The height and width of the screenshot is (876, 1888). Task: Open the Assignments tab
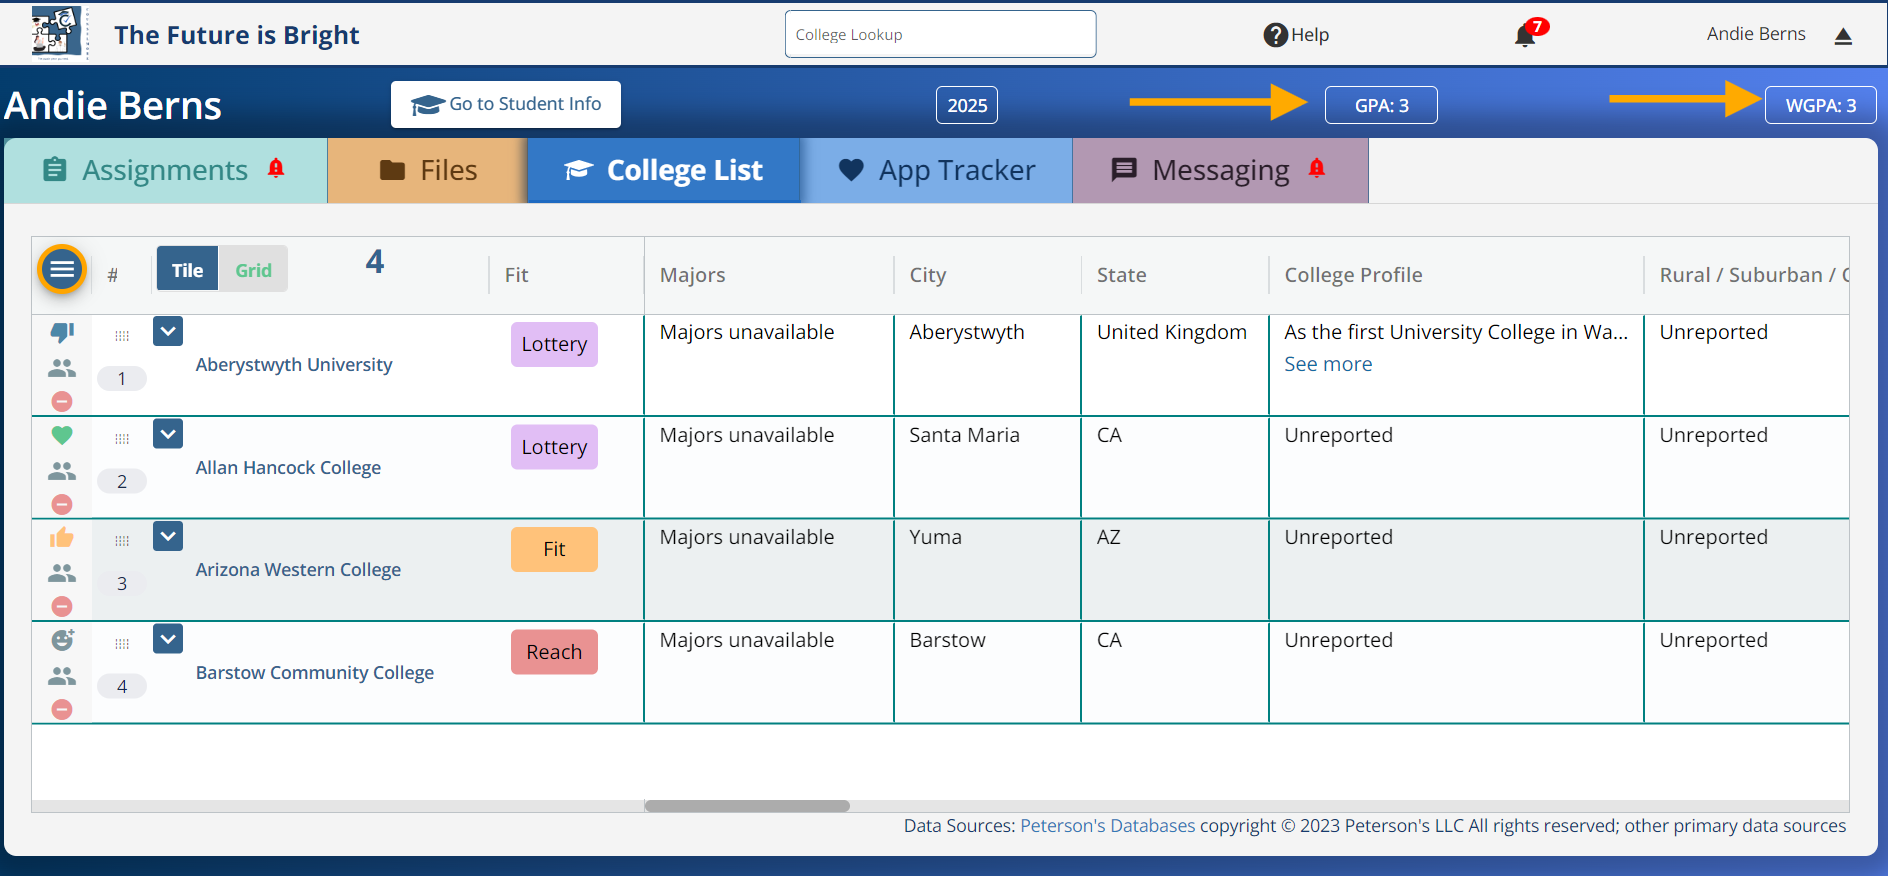click(166, 170)
